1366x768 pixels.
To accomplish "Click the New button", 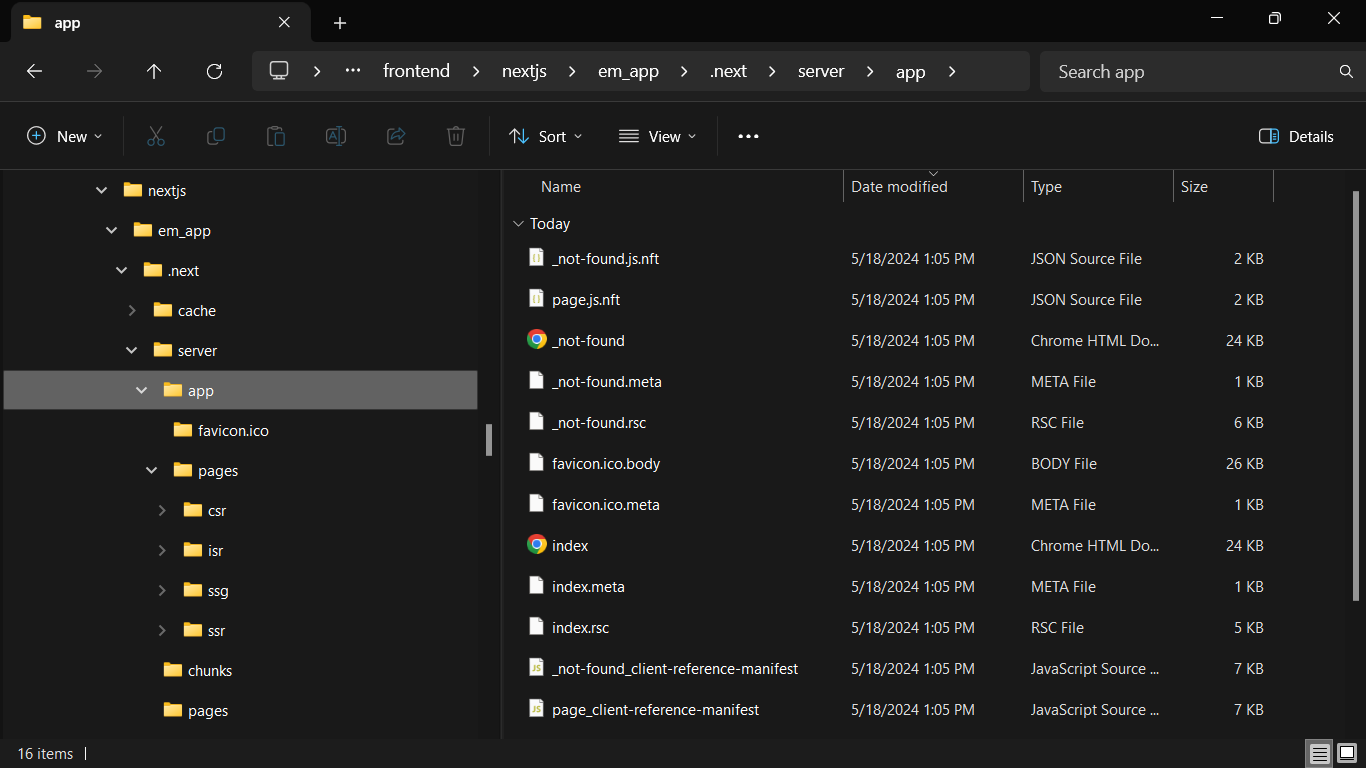I will point(64,136).
